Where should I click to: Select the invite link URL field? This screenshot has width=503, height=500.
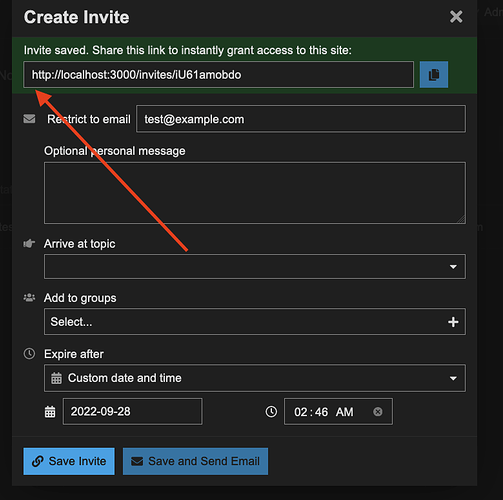point(219,74)
